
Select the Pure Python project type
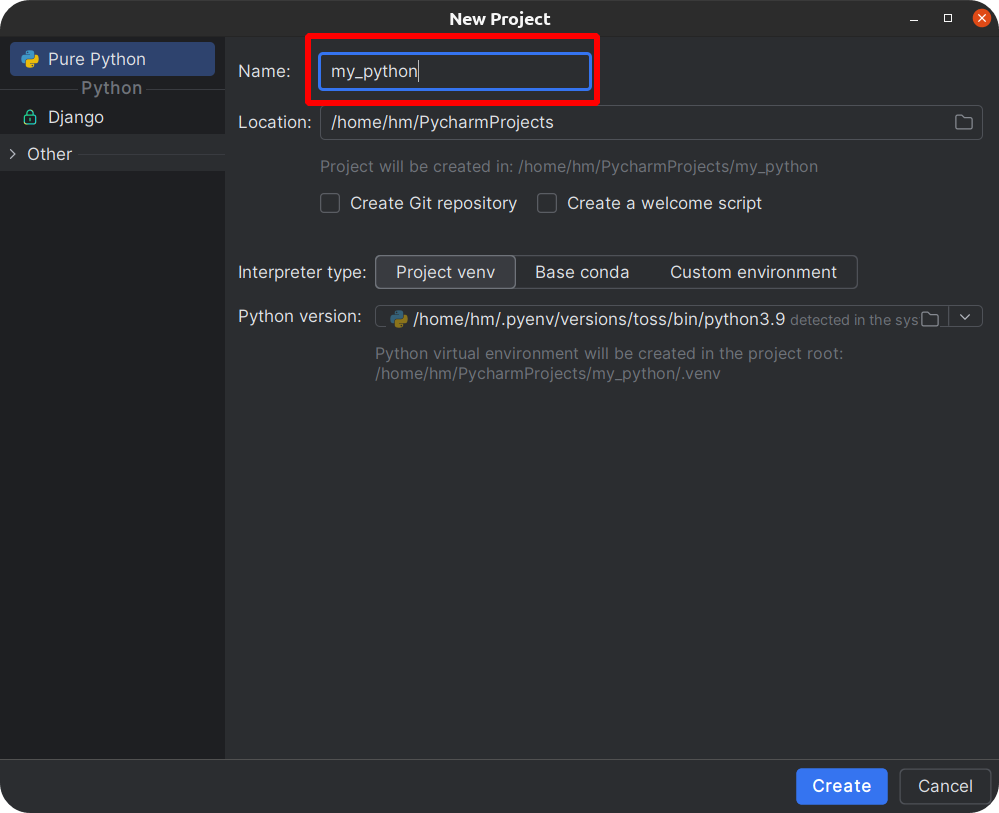pos(112,59)
